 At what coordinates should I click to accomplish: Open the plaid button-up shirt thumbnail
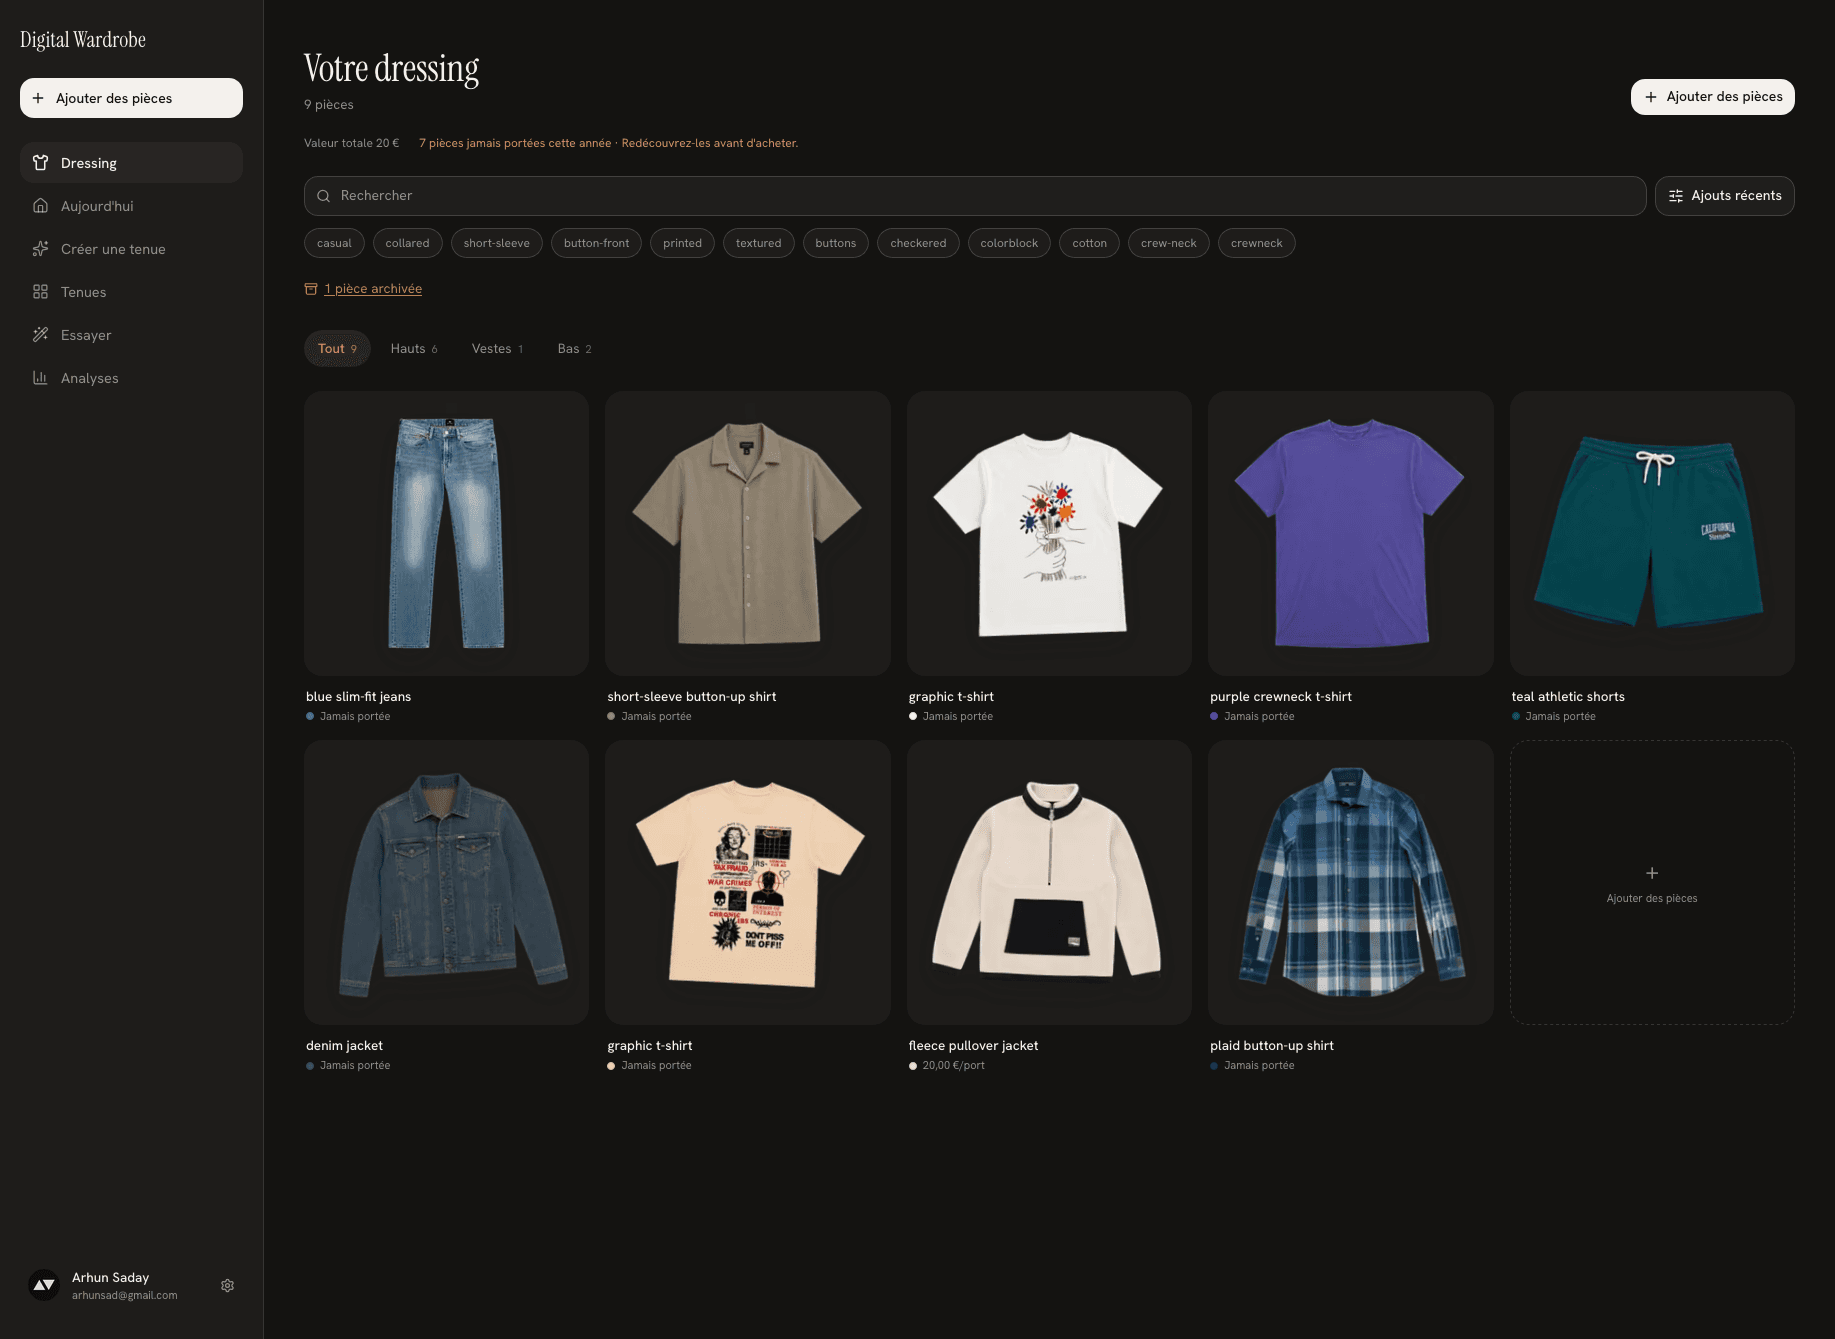[x=1350, y=882]
